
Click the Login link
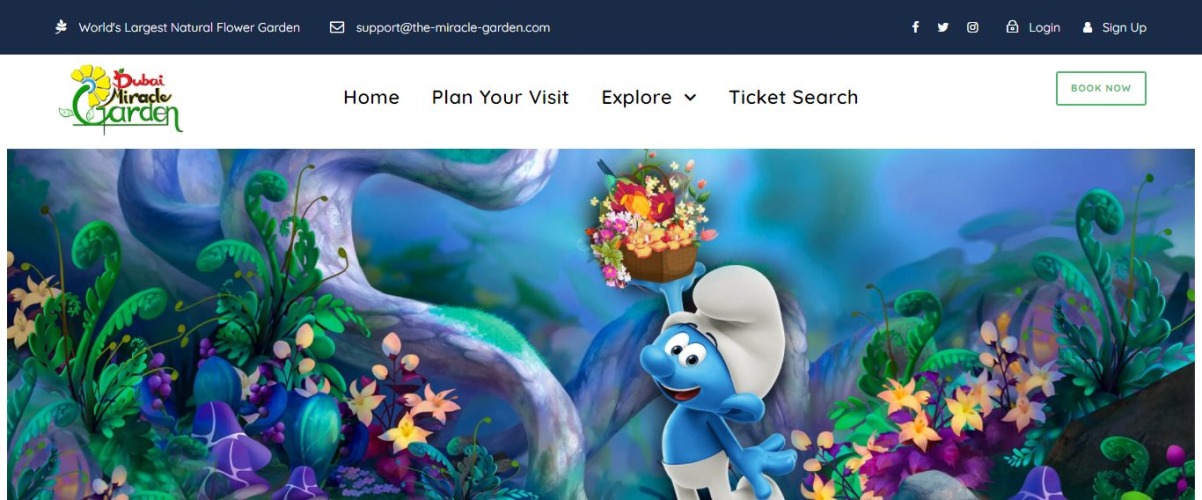pos(1044,28)
